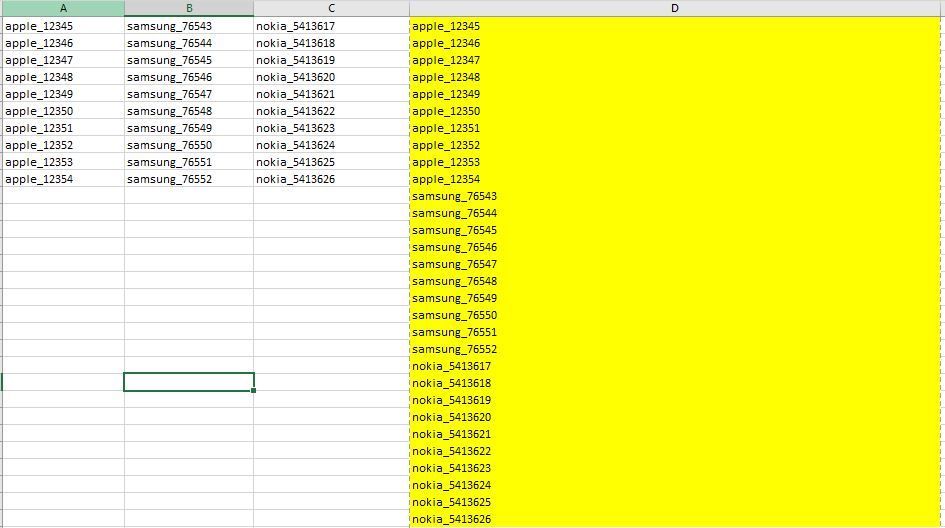Pick nokia_5413625 in column C
Screen dimensions: 945x528
click(331, 162)
